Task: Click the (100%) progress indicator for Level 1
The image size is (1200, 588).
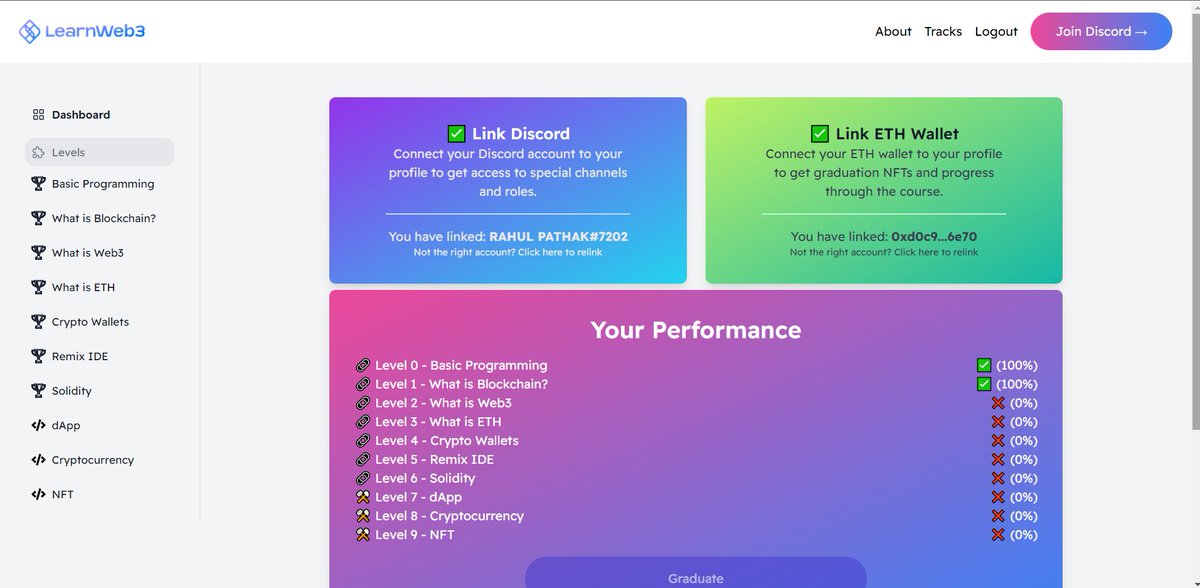Action: [x=1019, y=384]
